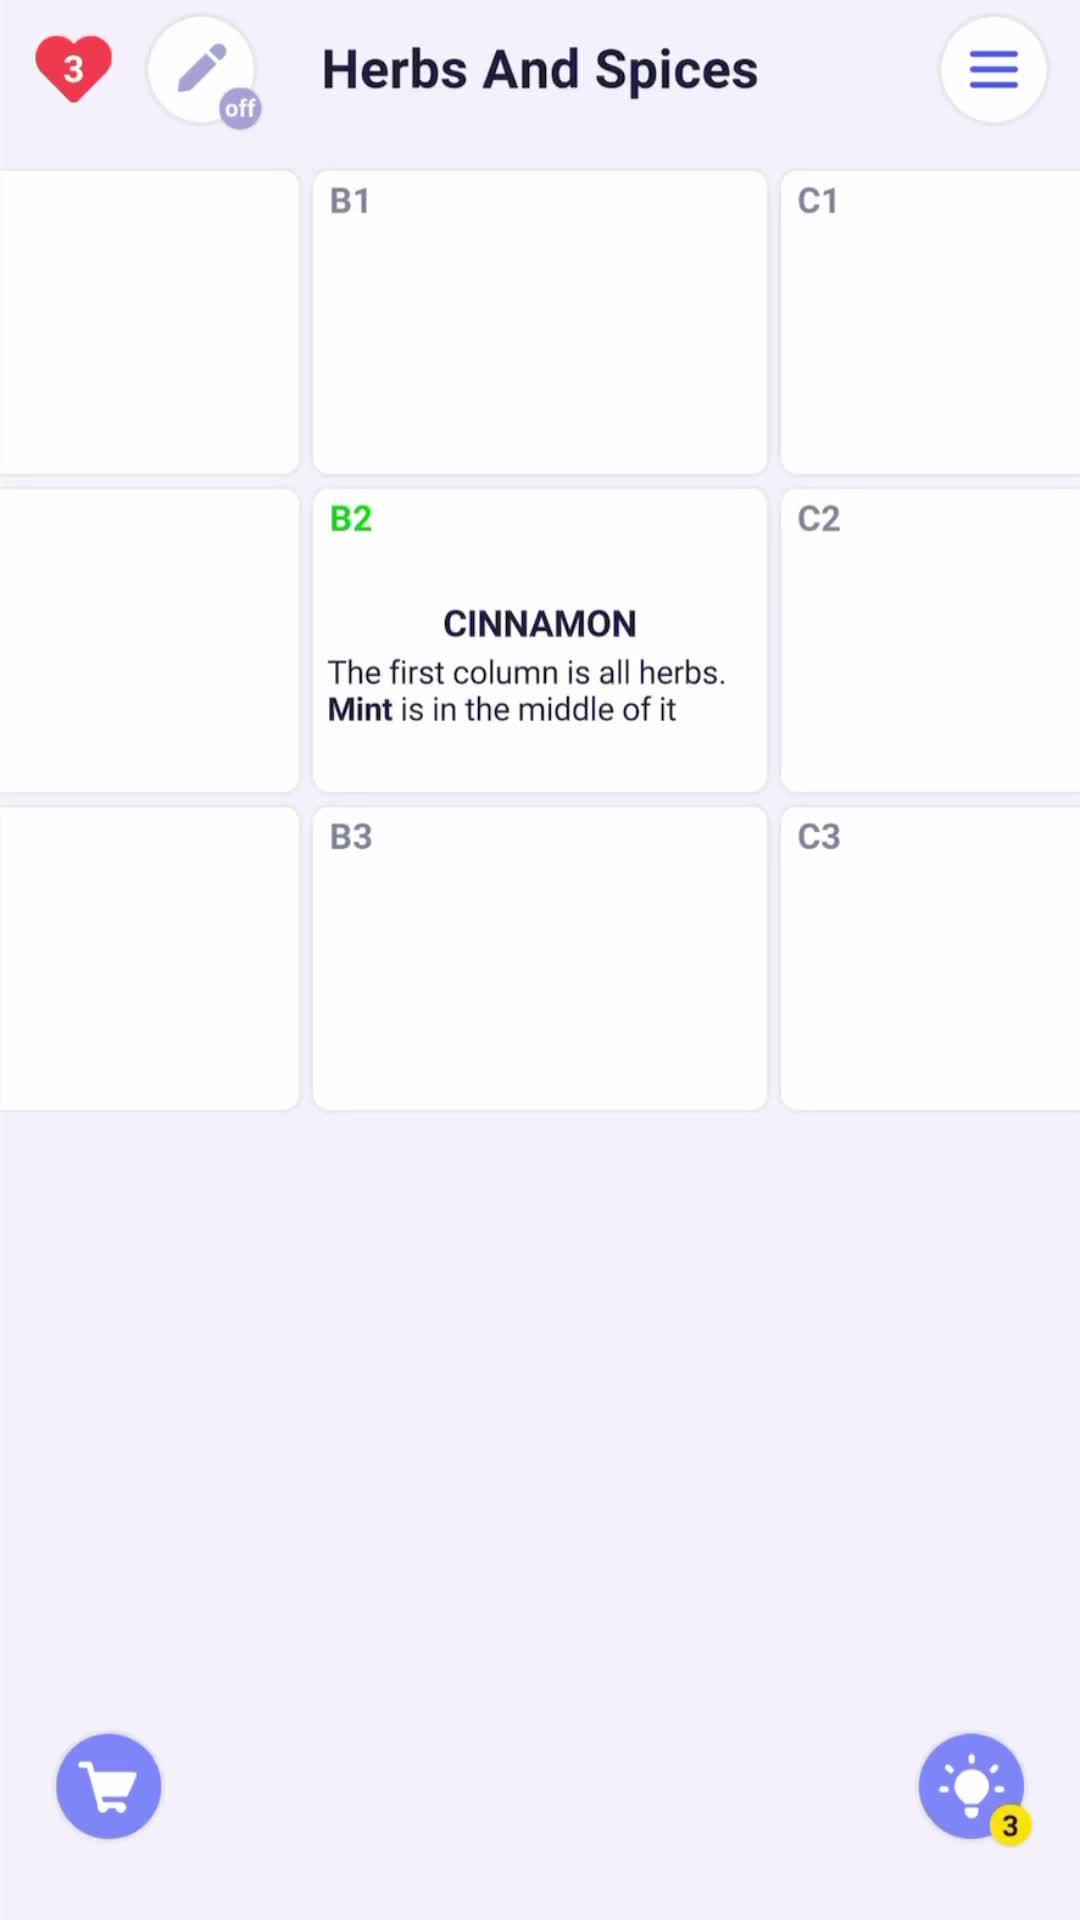Screen dimensions: 1080x1920
Task: Tap the bold Mint clue word
Action: pyautogui.click(x=360, y=710)
